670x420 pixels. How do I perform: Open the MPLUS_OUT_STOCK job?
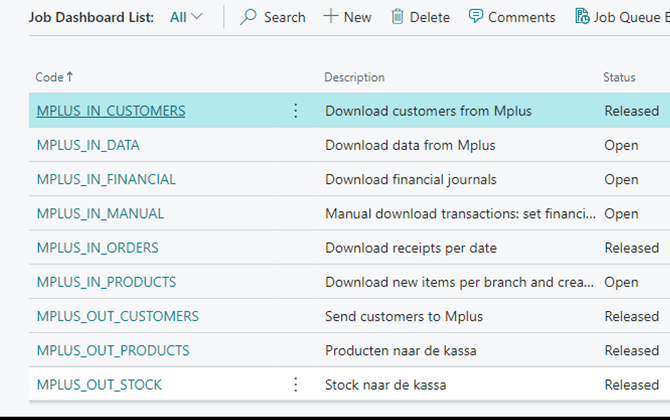coord(99,385)
